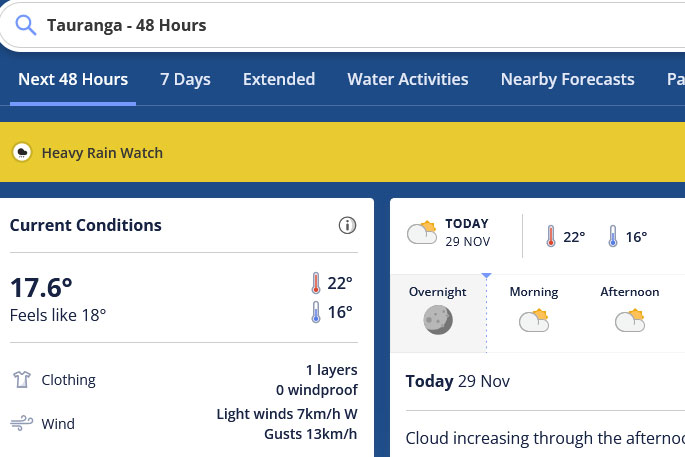This screenshot has width=685, height=457.
Task: Go to Nearby Forecasts tab
Action: [567, 80]
